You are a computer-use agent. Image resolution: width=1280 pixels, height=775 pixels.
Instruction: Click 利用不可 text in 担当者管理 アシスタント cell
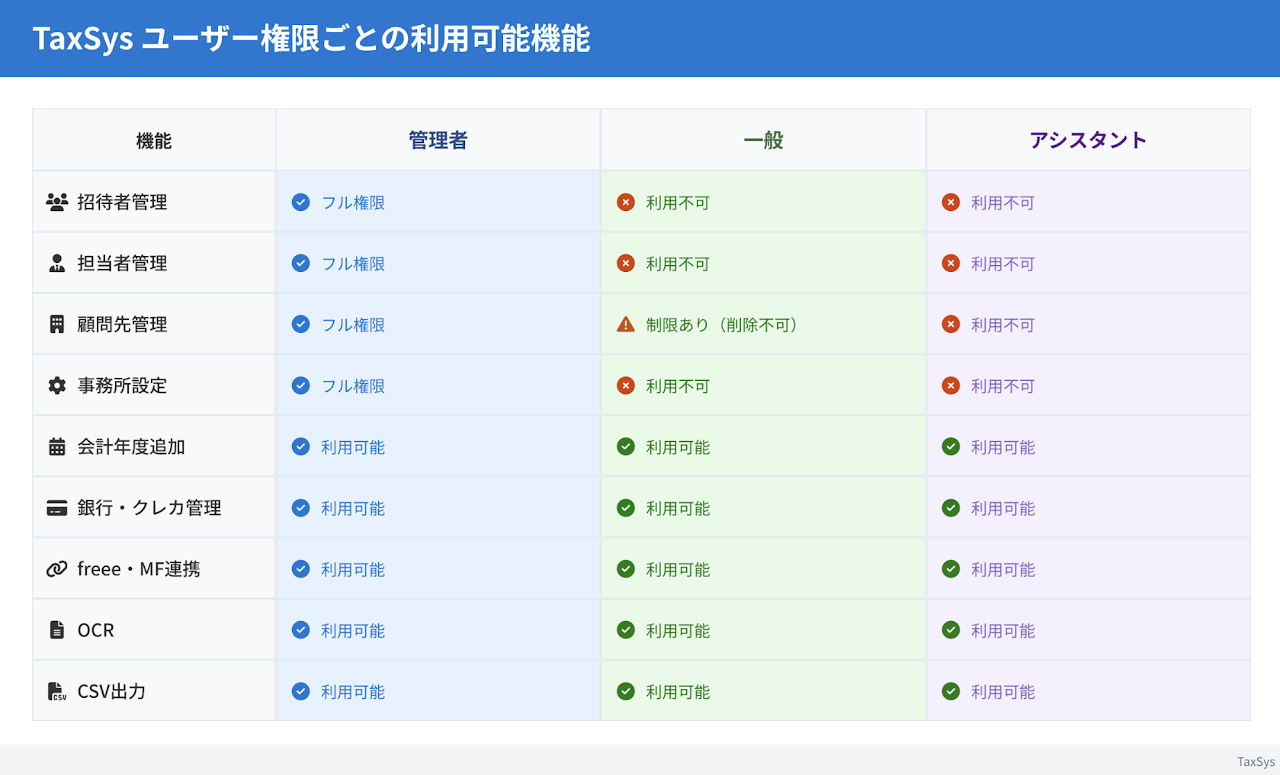pos(1003,264)
